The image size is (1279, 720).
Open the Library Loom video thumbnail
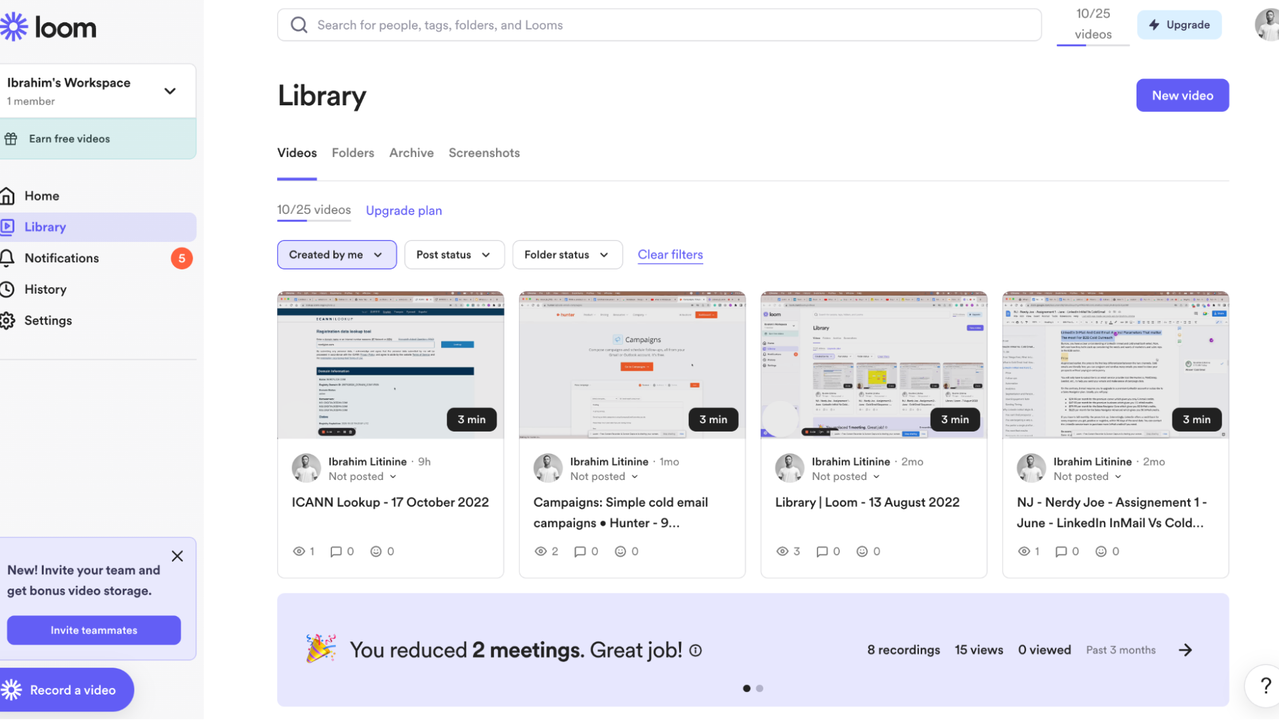(874, 365)
